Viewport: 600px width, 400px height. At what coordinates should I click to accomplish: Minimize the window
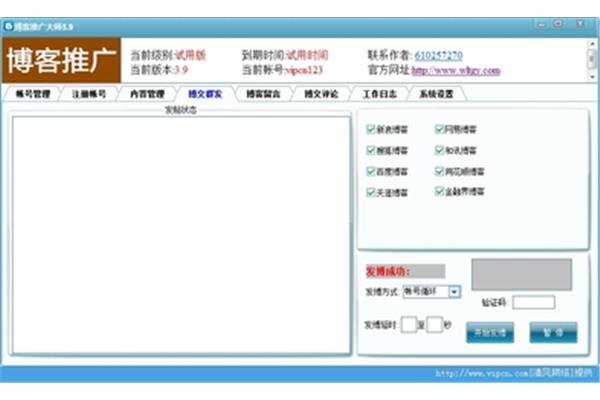tap(541, 24)
